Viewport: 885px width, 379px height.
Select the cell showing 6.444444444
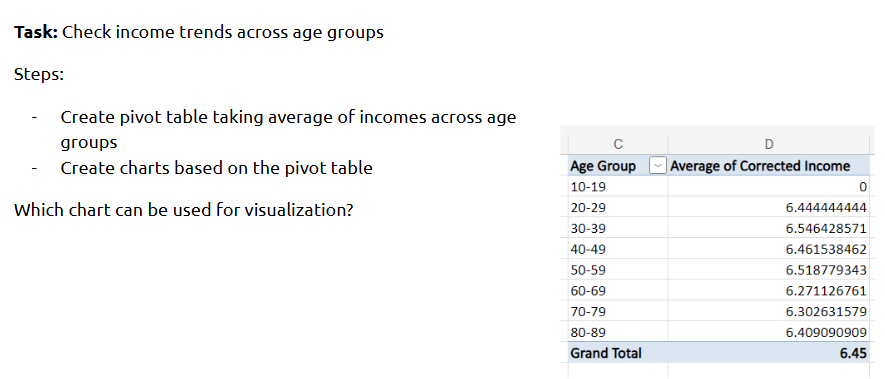tap(769, 207)
